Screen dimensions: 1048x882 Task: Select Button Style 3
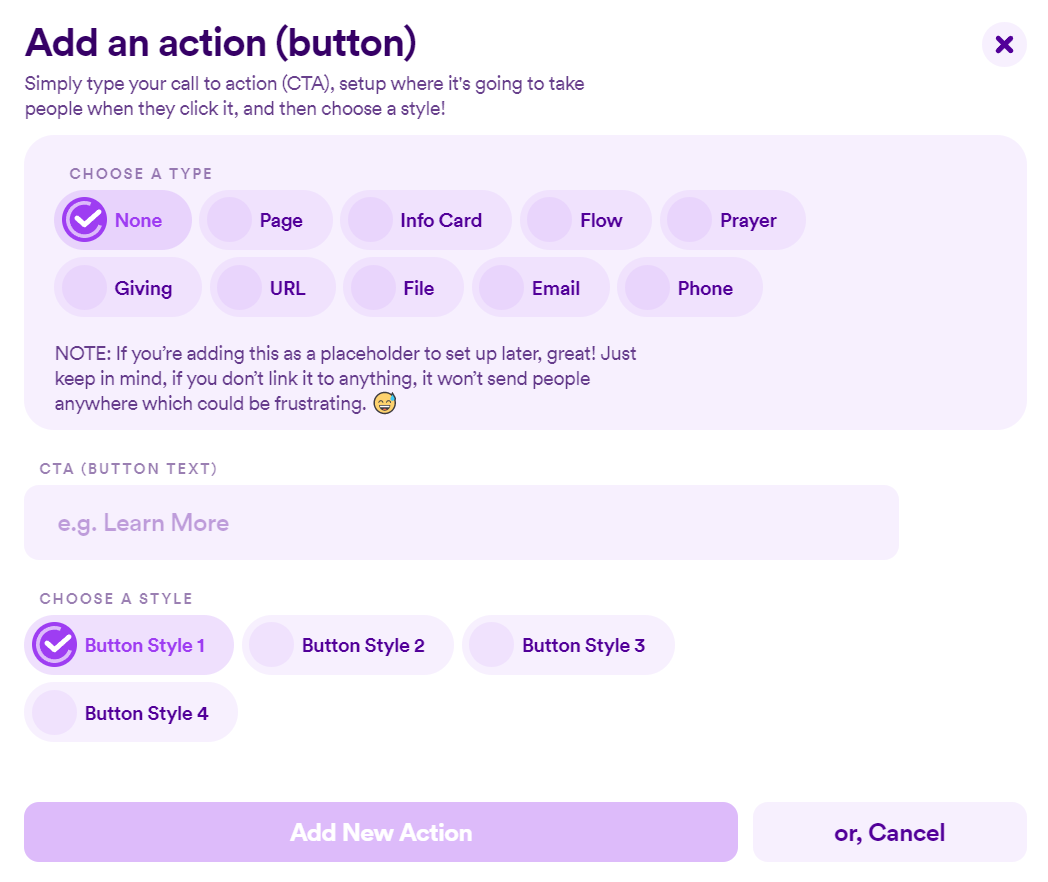pyautogui.click(x=568, y=645)
